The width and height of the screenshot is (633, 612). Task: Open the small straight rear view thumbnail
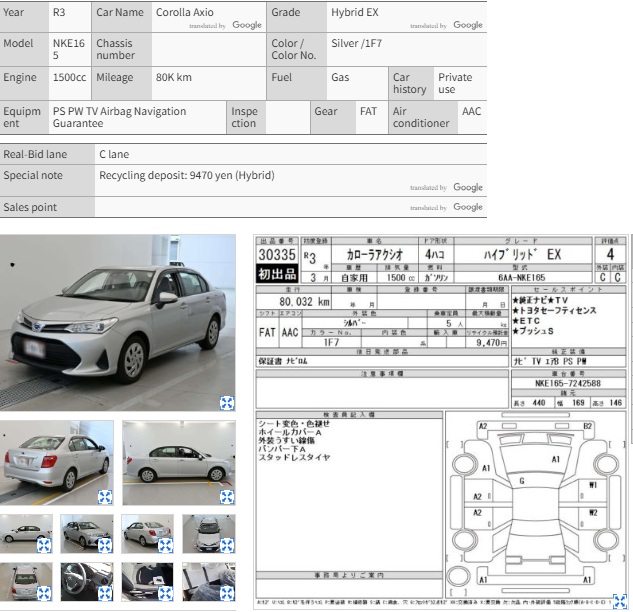pos(26,582)
